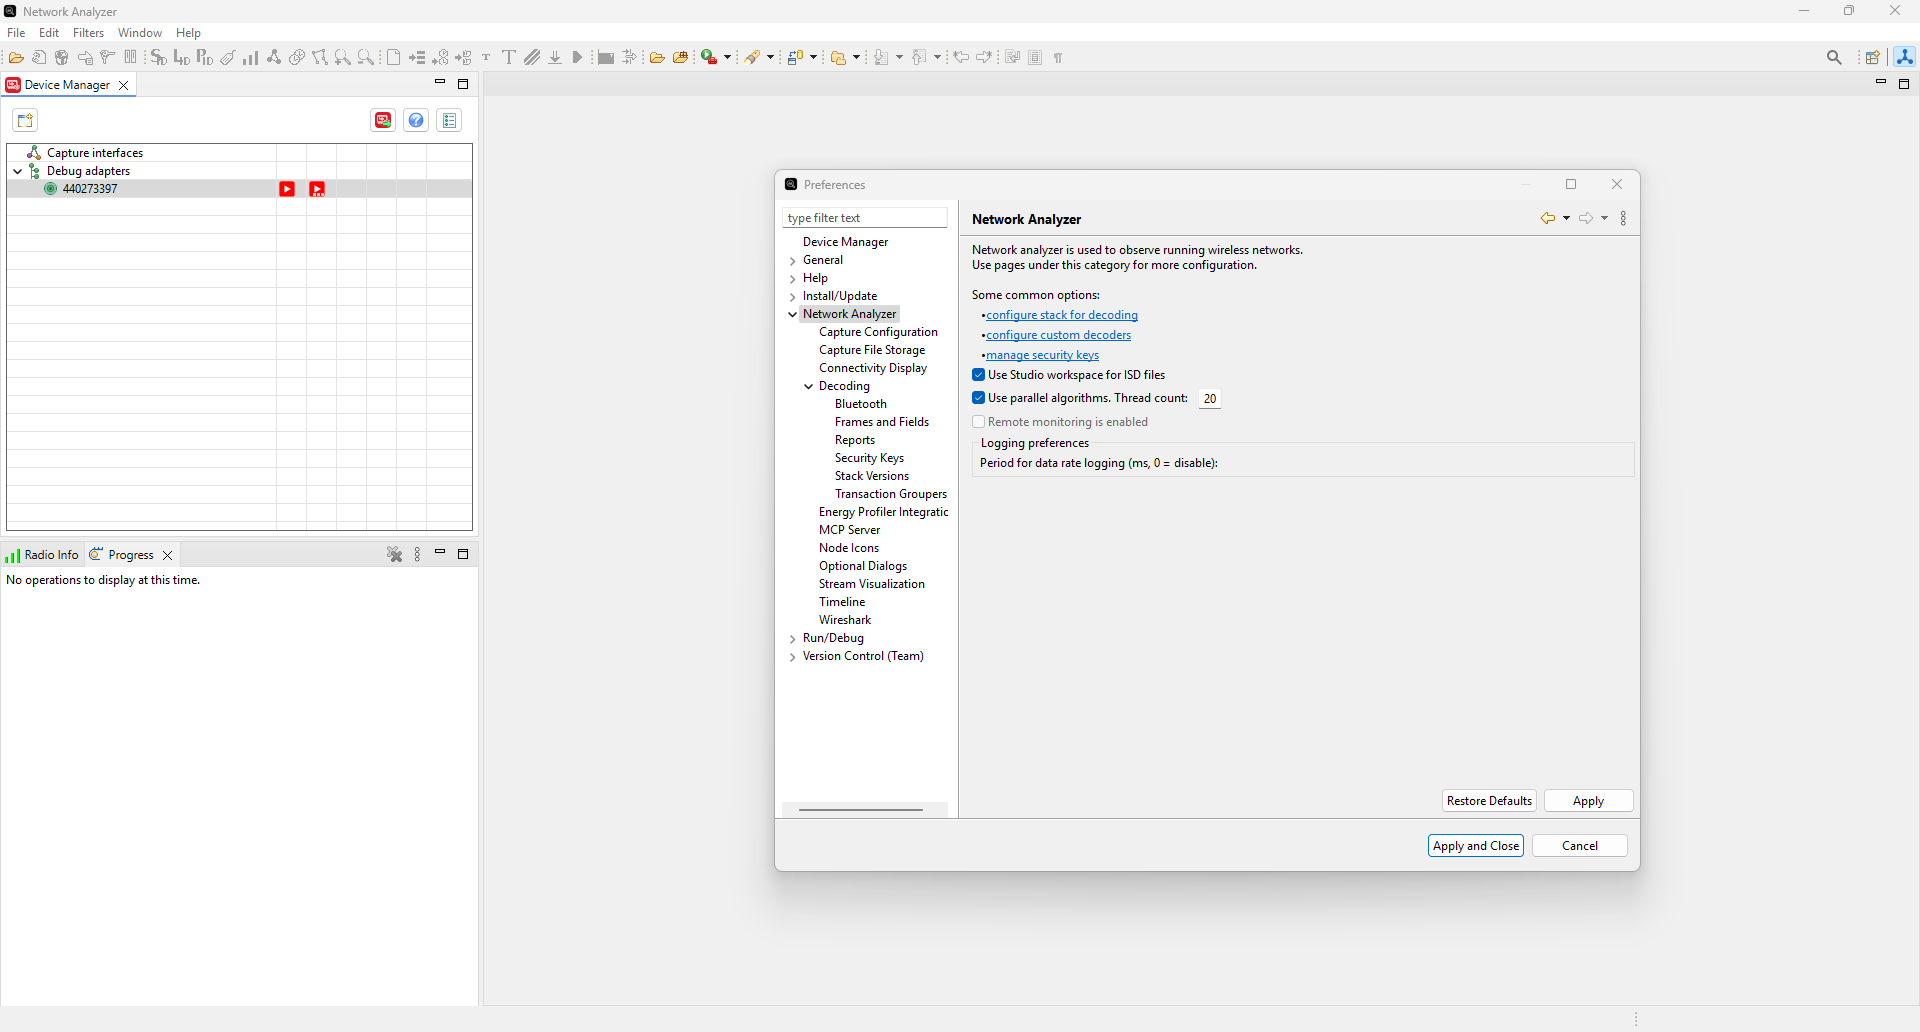This screenshot has height=1032, width=1920.
Task: Click the red adapter icon in Device Manager
Action: (383, 120)
